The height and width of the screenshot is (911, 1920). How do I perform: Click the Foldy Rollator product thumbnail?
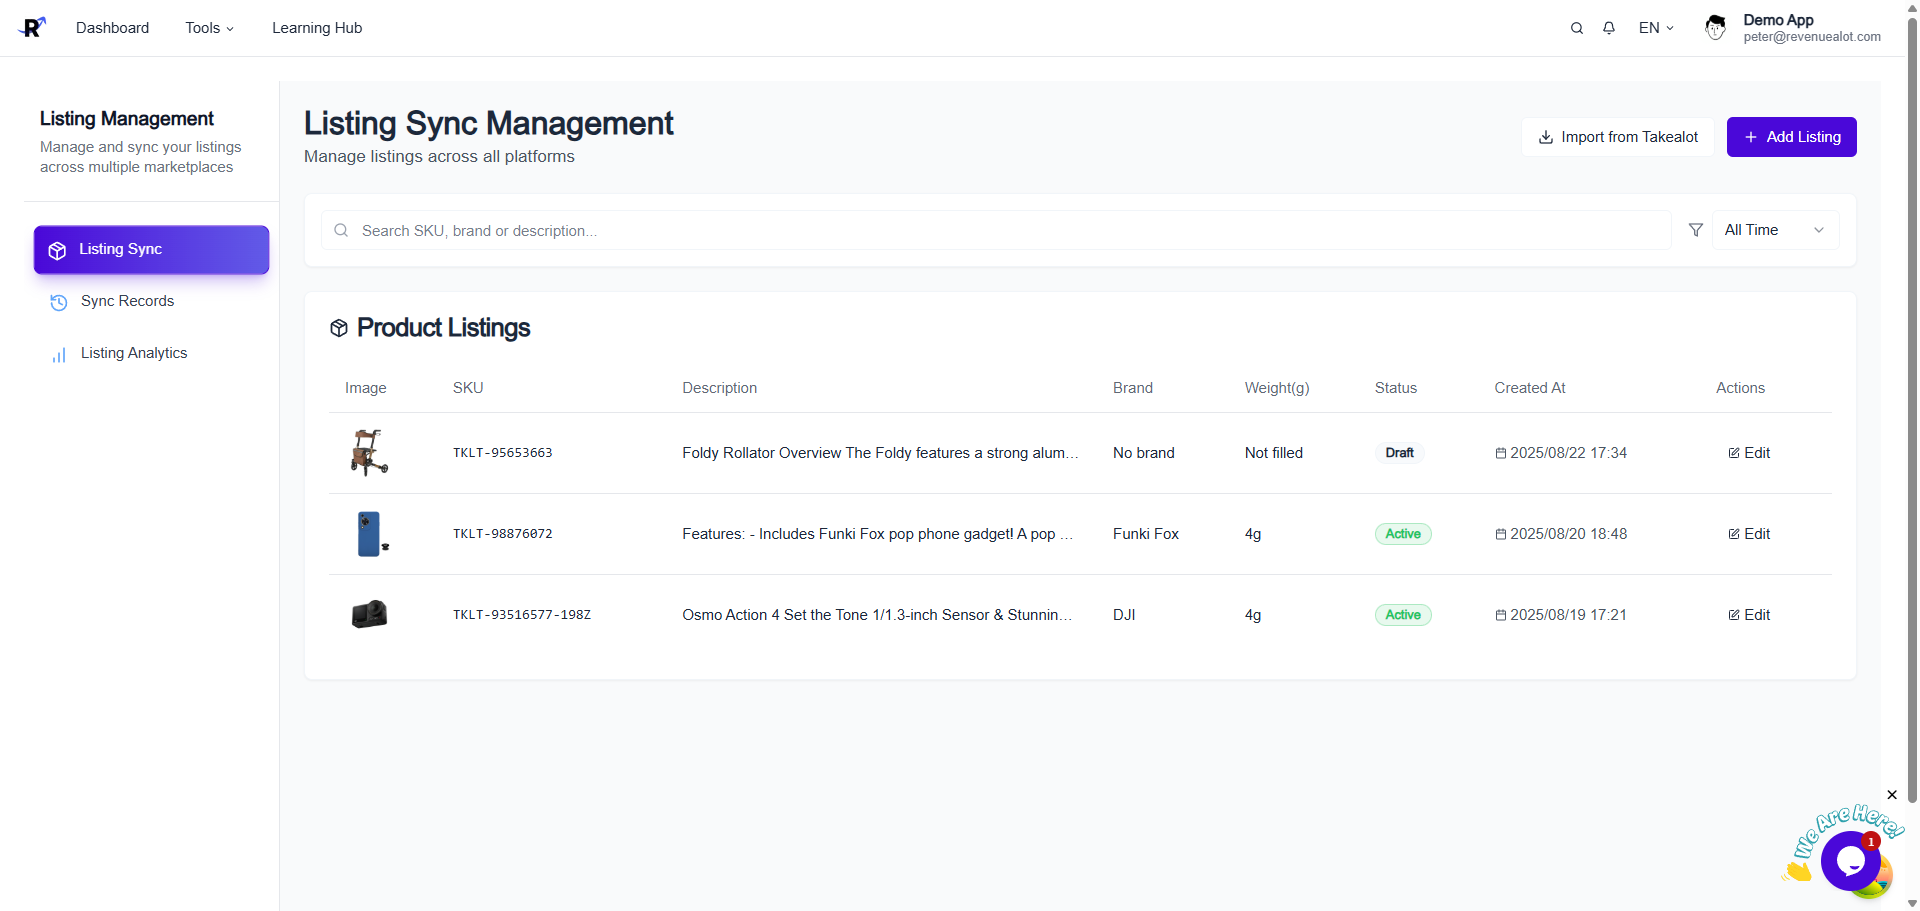click(369, 453)
